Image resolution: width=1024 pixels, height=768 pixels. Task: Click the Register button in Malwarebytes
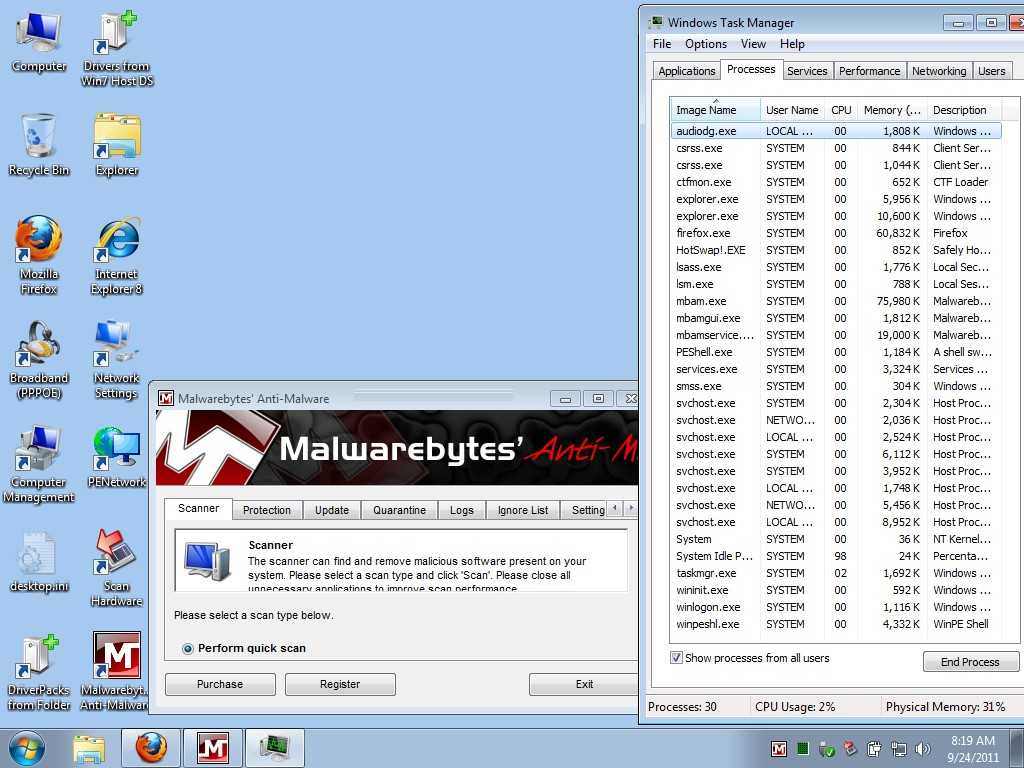click(x=340, y=684)
